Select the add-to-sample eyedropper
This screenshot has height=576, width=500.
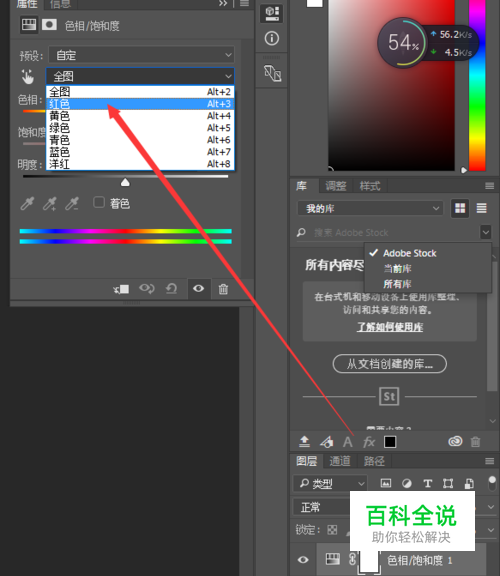click(50, 204)
